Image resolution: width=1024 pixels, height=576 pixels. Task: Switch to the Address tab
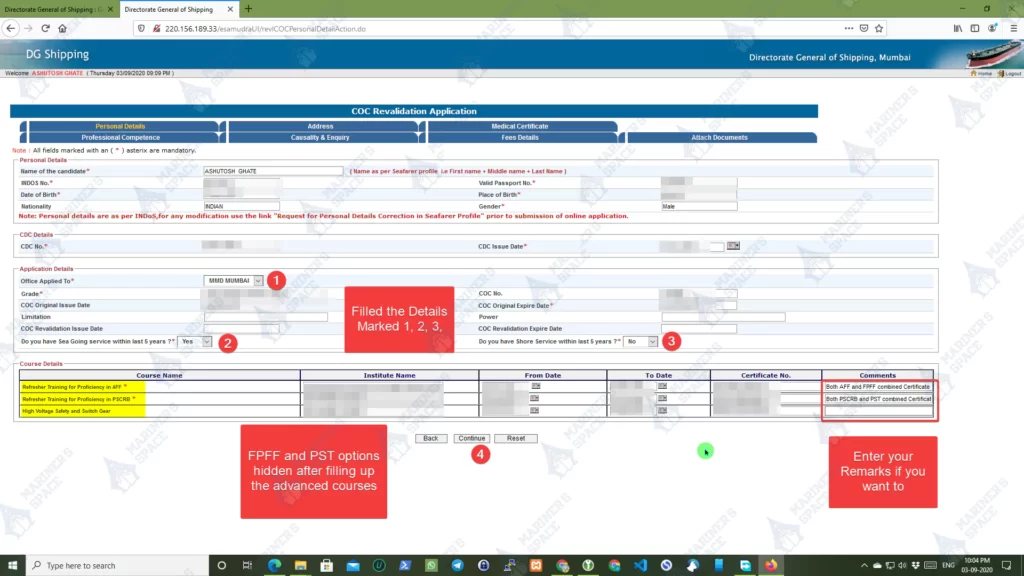(x=320, y=126)
